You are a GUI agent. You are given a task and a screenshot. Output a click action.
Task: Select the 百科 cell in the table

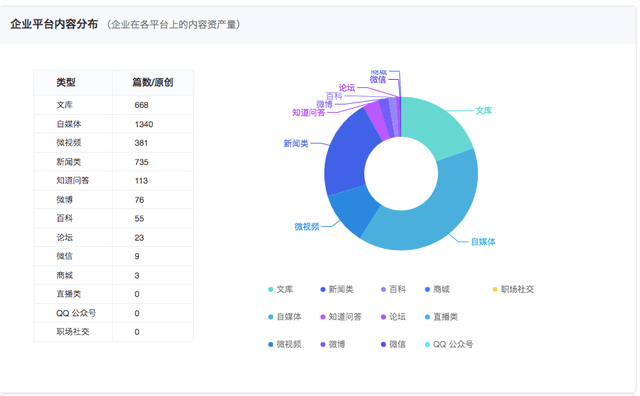73,218
